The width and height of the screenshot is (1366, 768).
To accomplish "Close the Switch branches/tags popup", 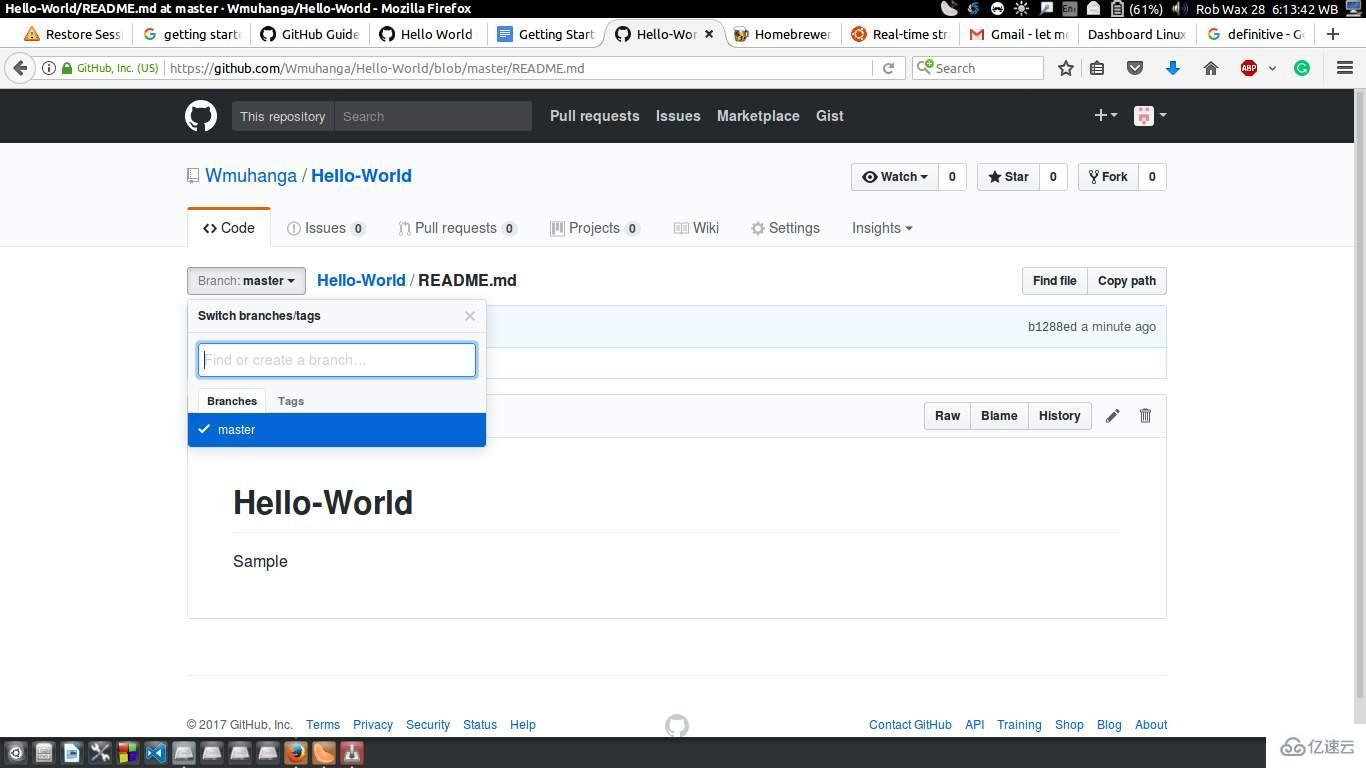I will click(470, 316).
